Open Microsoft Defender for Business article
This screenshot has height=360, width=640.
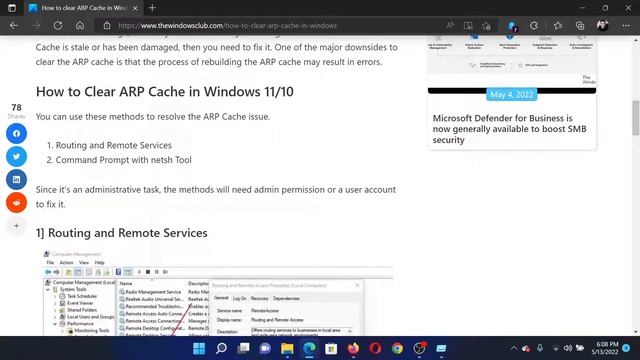pyautogui.click(x=509, y=129)
